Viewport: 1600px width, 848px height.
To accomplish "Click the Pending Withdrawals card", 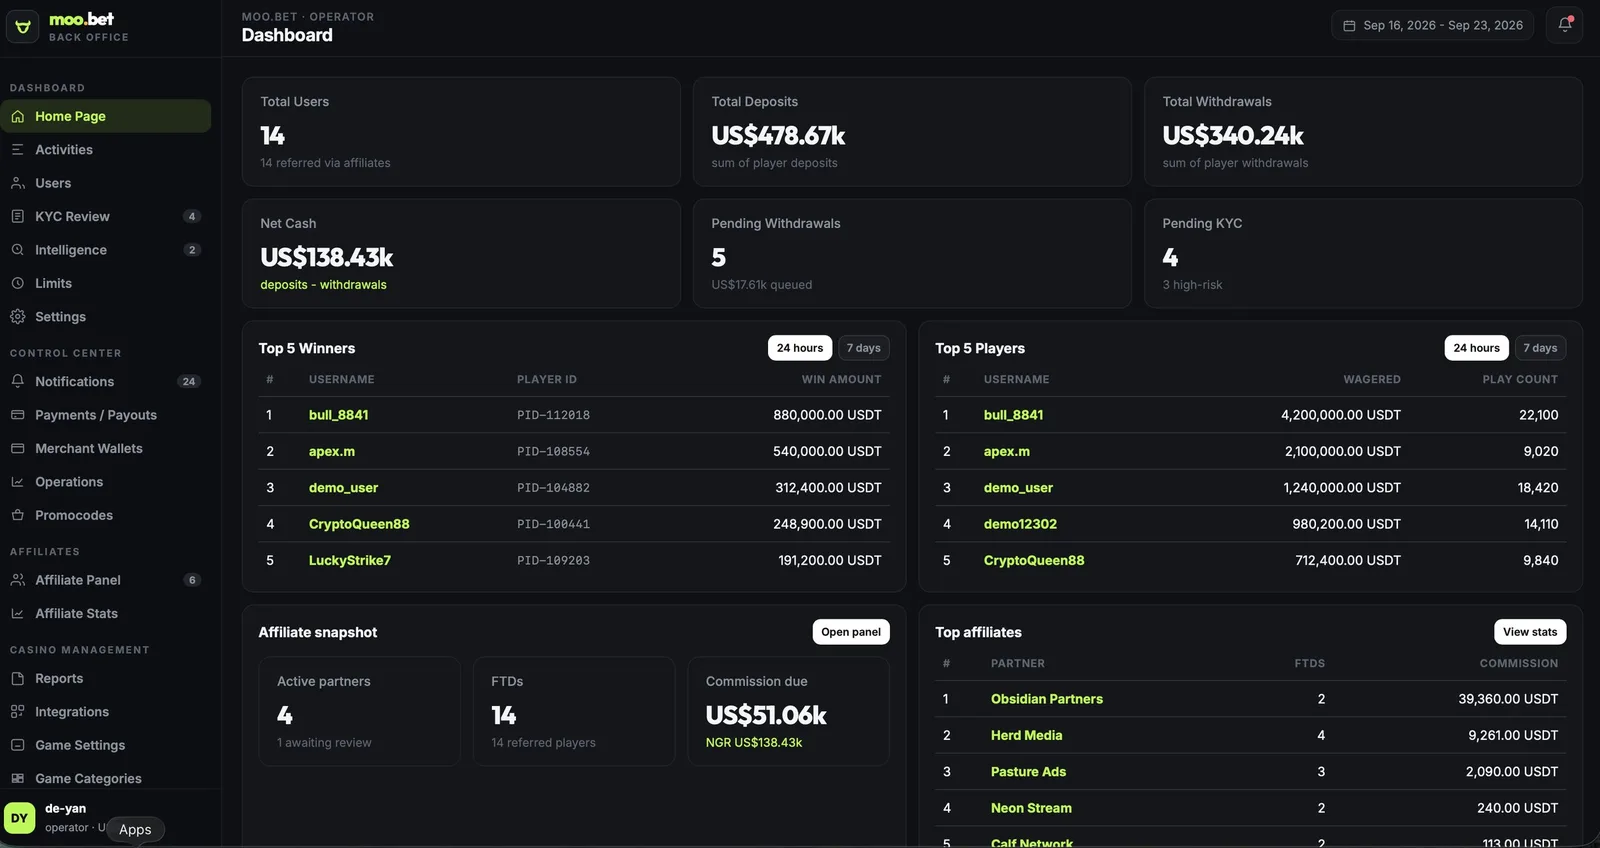I will pyautogui.click(x=912, y=254).
